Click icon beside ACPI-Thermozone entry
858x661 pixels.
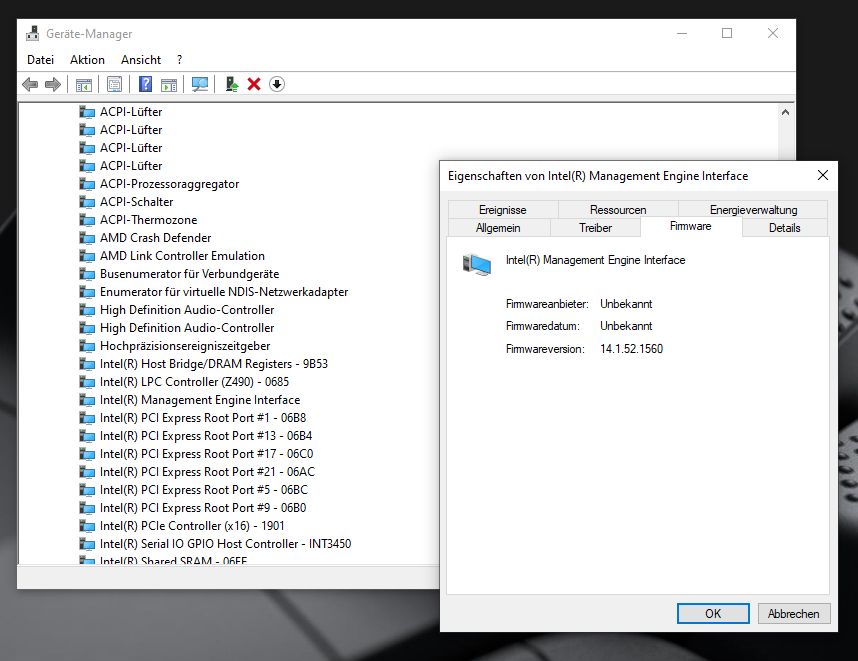(87, 220)
